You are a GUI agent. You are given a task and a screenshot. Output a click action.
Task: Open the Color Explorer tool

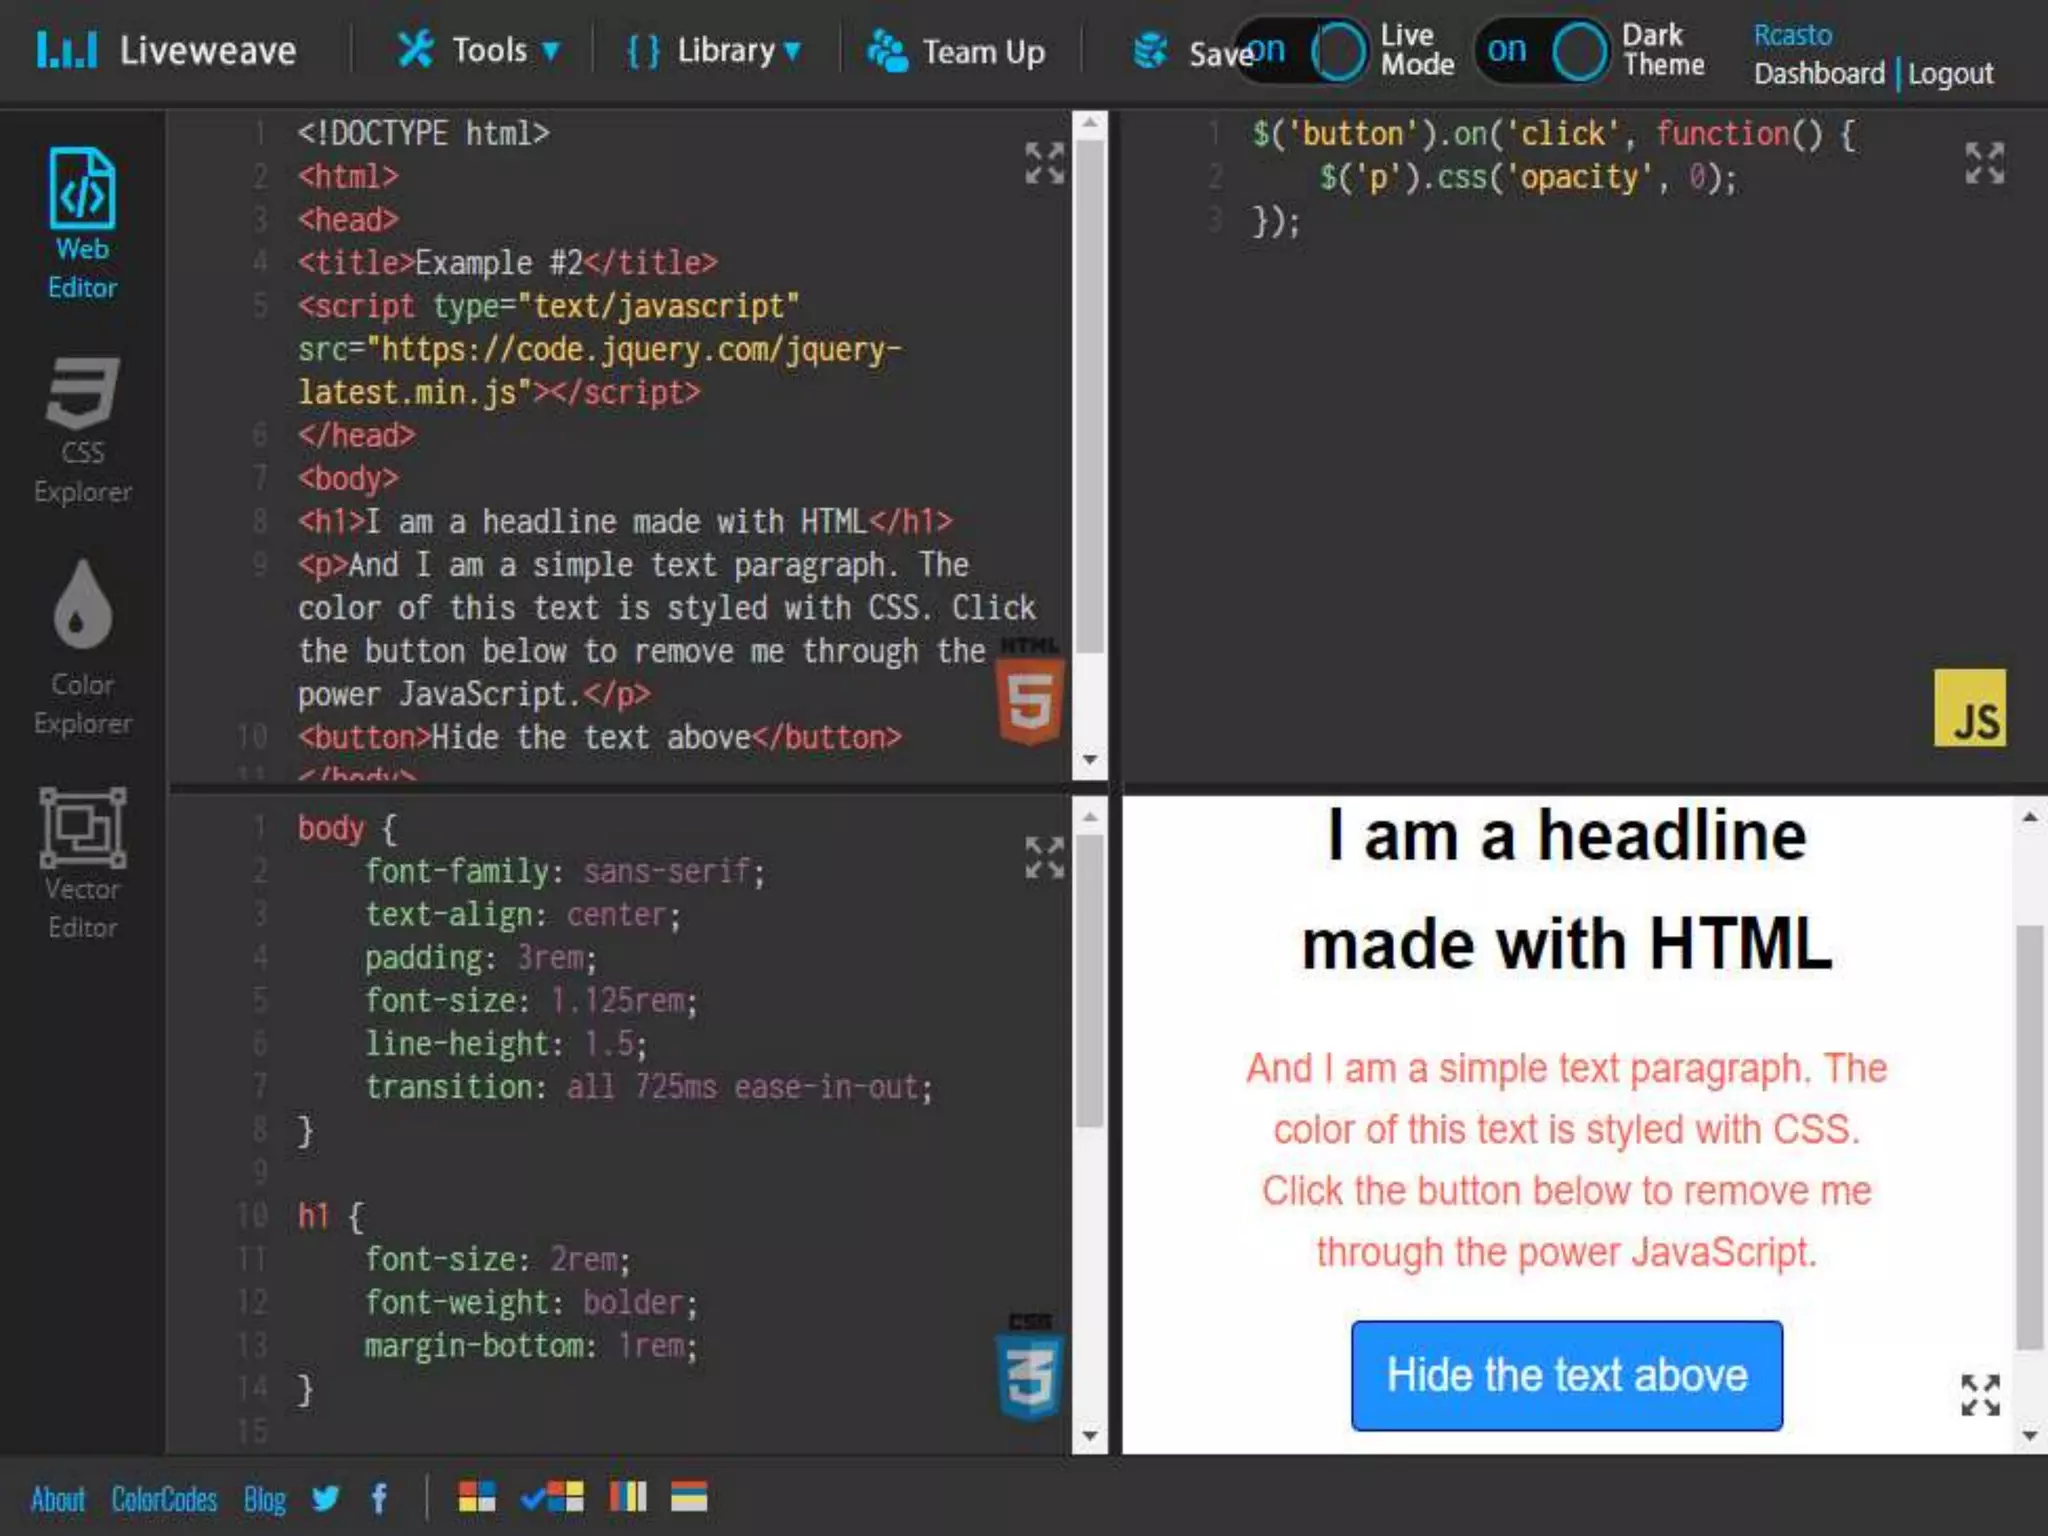pyautogui.click(x=82, y=647)
